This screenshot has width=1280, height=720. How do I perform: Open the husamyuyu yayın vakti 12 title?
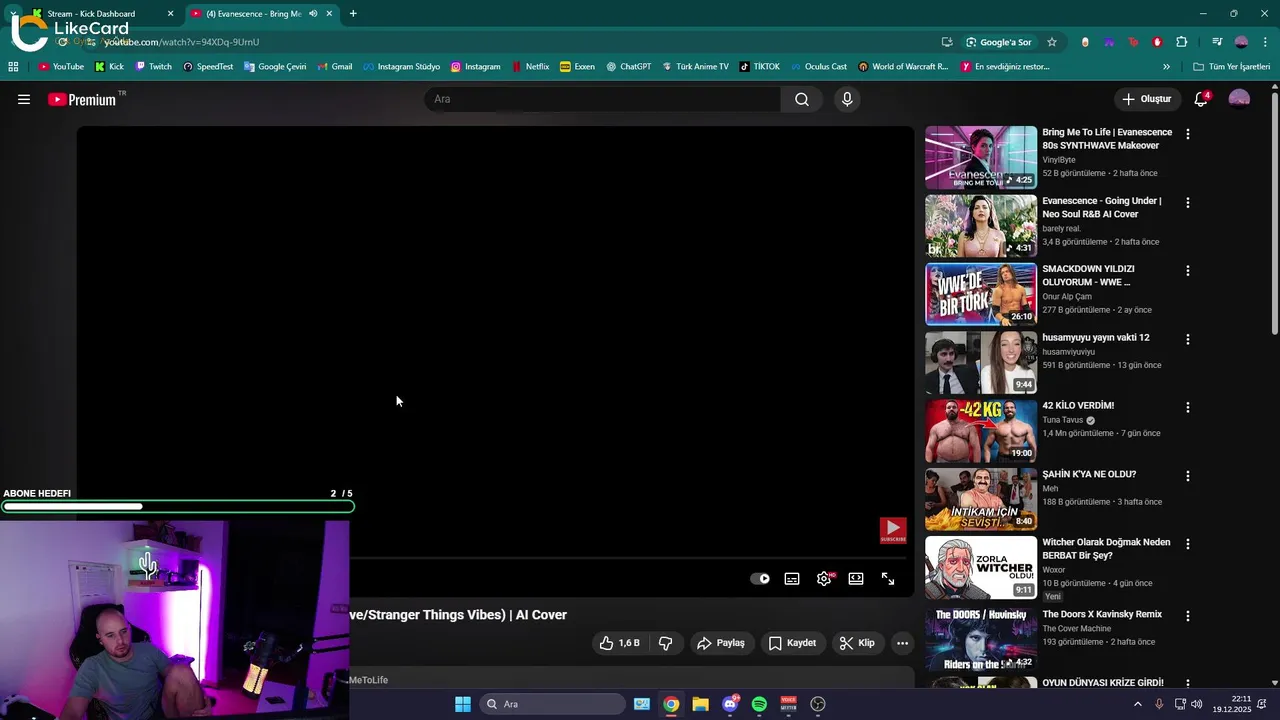pyautogui.click(x=1096, y=338)
